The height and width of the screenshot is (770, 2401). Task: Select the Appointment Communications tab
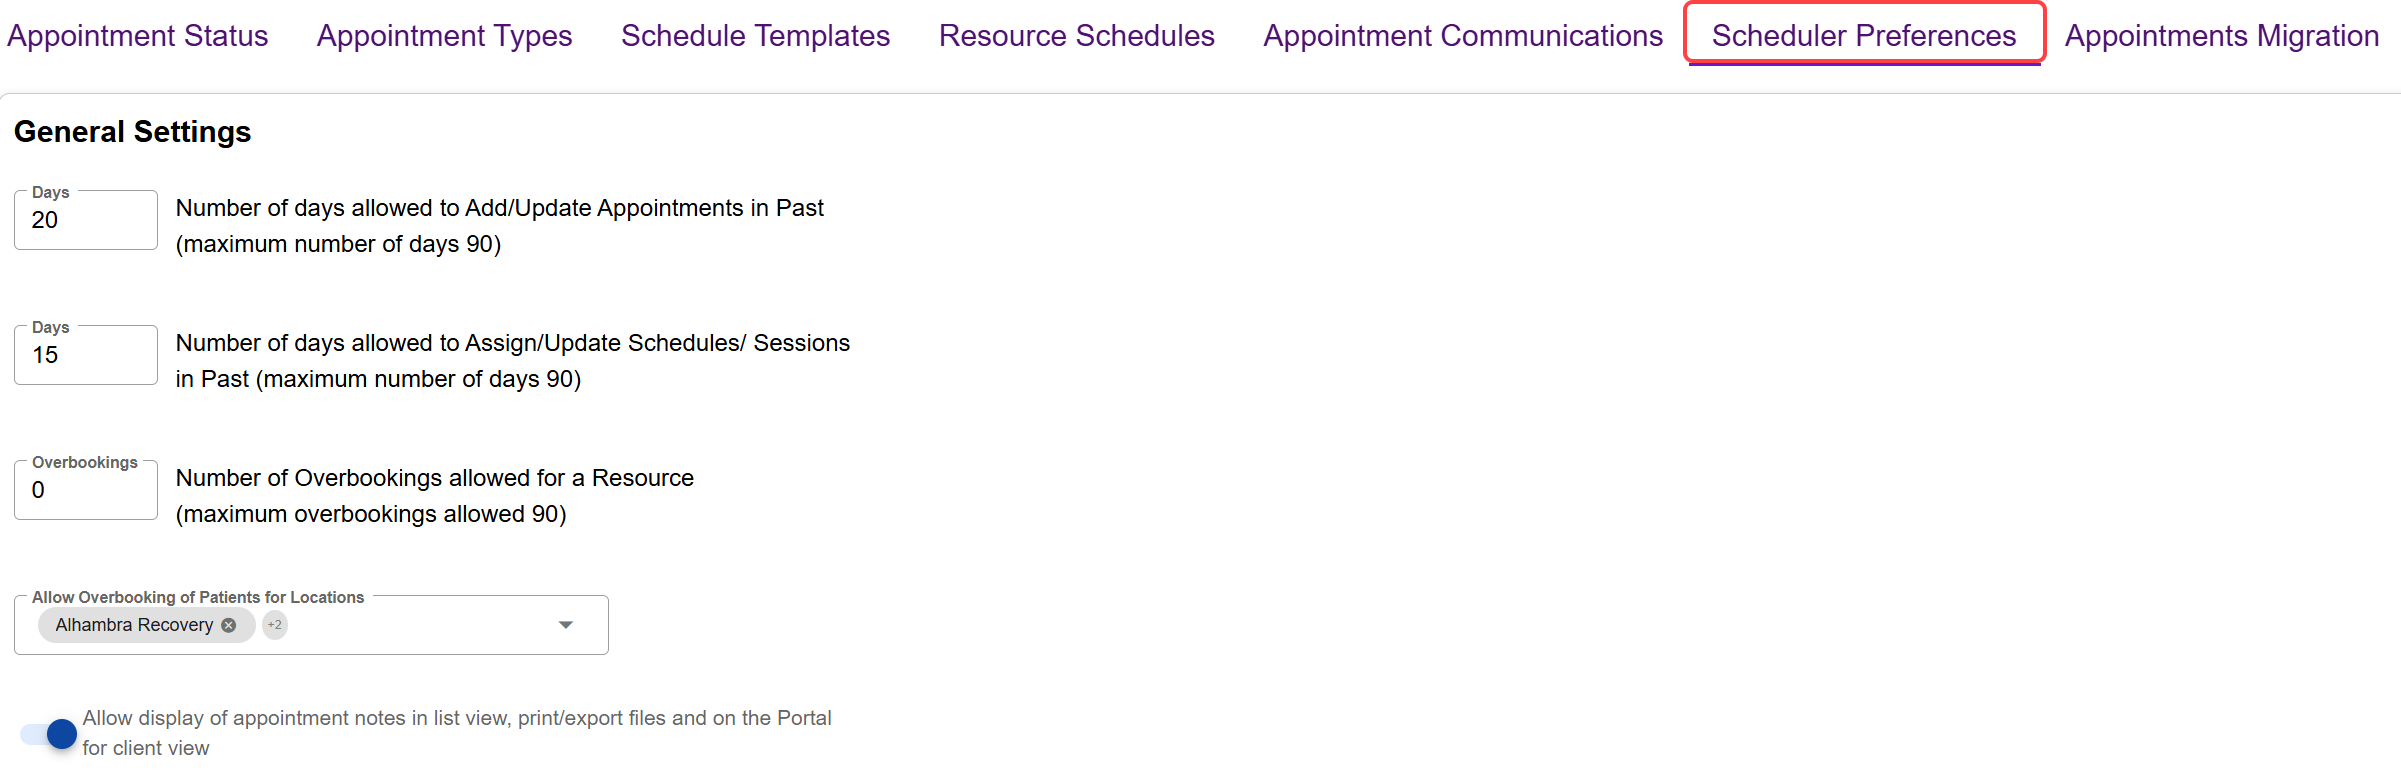pos(1462,36)
